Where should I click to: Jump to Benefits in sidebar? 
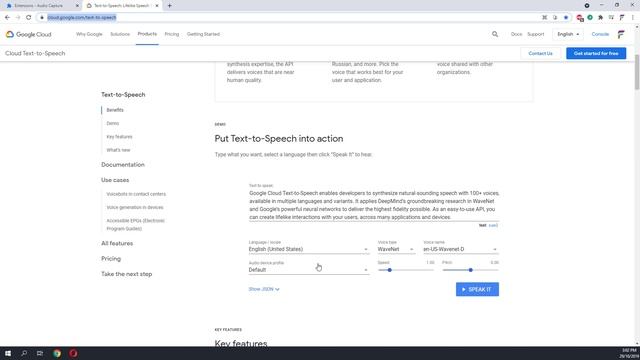point(115,110)
